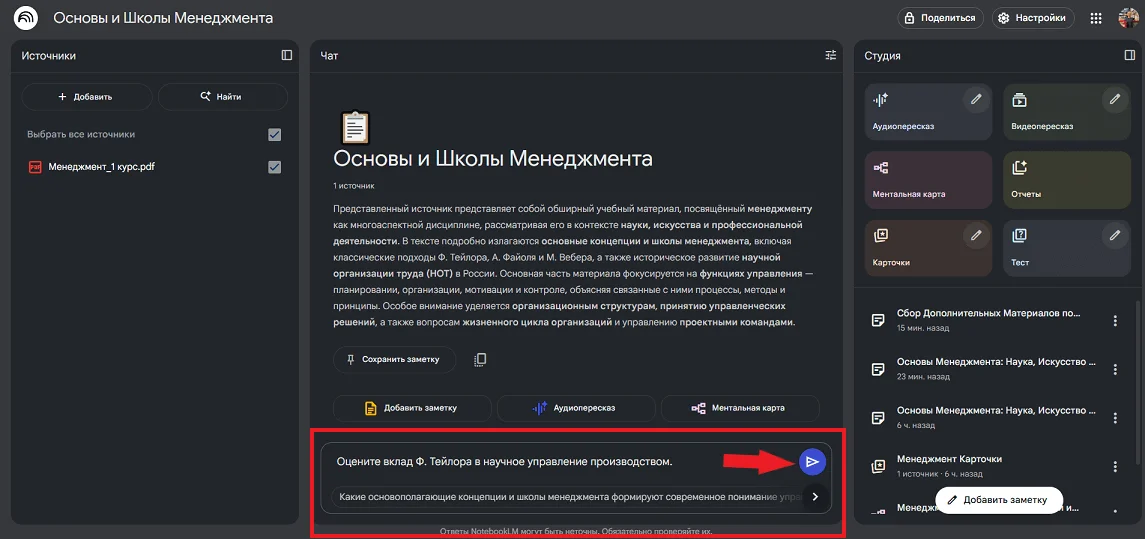The height and width of the screenshot is (539, 1145).
Task: Copy summary with the copy icon
Action: 480,359
